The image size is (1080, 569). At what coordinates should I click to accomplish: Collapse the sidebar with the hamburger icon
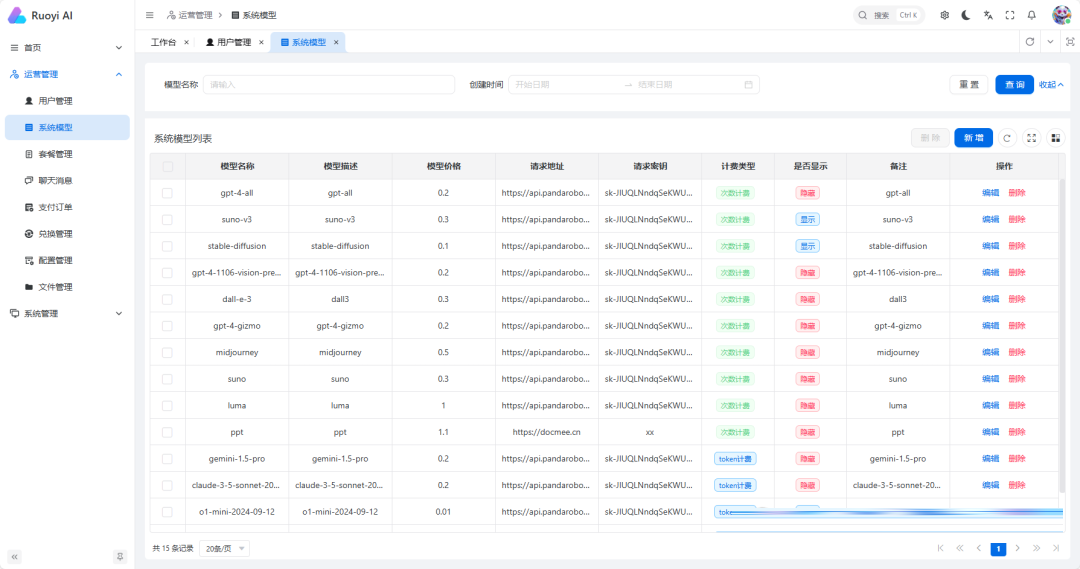[150, 15]
